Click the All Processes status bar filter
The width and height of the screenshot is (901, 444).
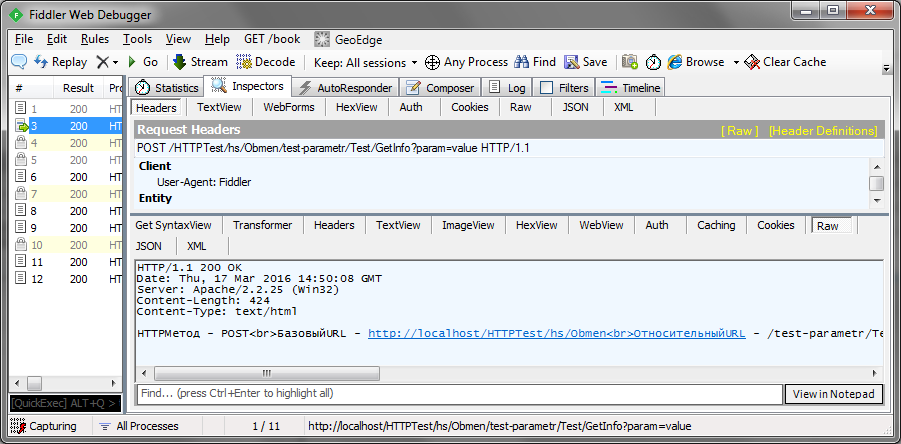pyautogui.click(x=139, y=426)
